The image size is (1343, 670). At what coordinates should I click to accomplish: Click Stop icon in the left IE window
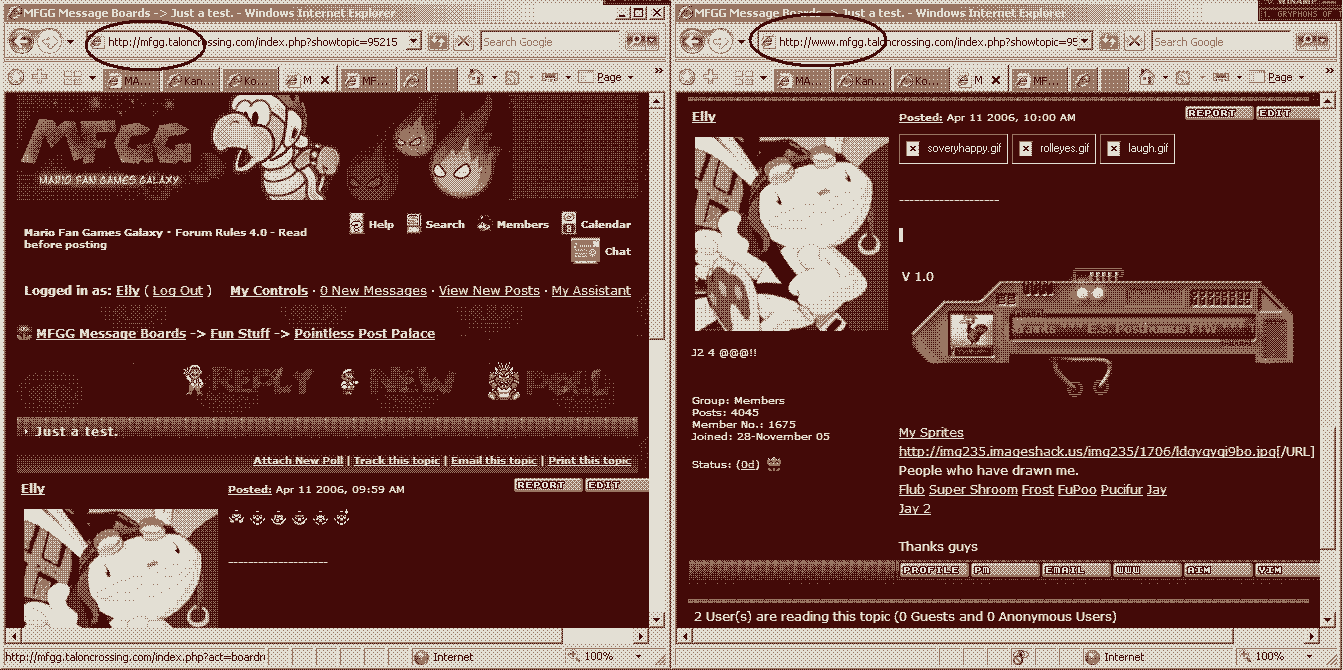tap(463, 42)
